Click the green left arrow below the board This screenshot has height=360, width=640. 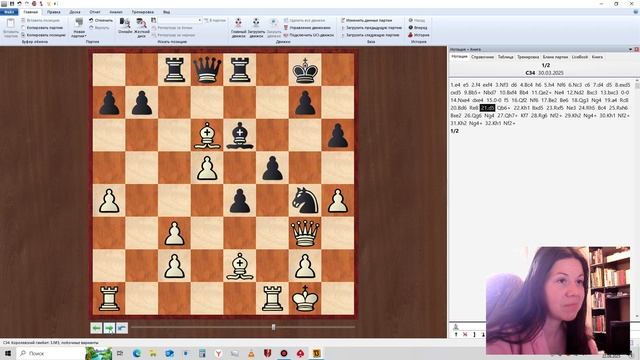click(x=96, y=328)
